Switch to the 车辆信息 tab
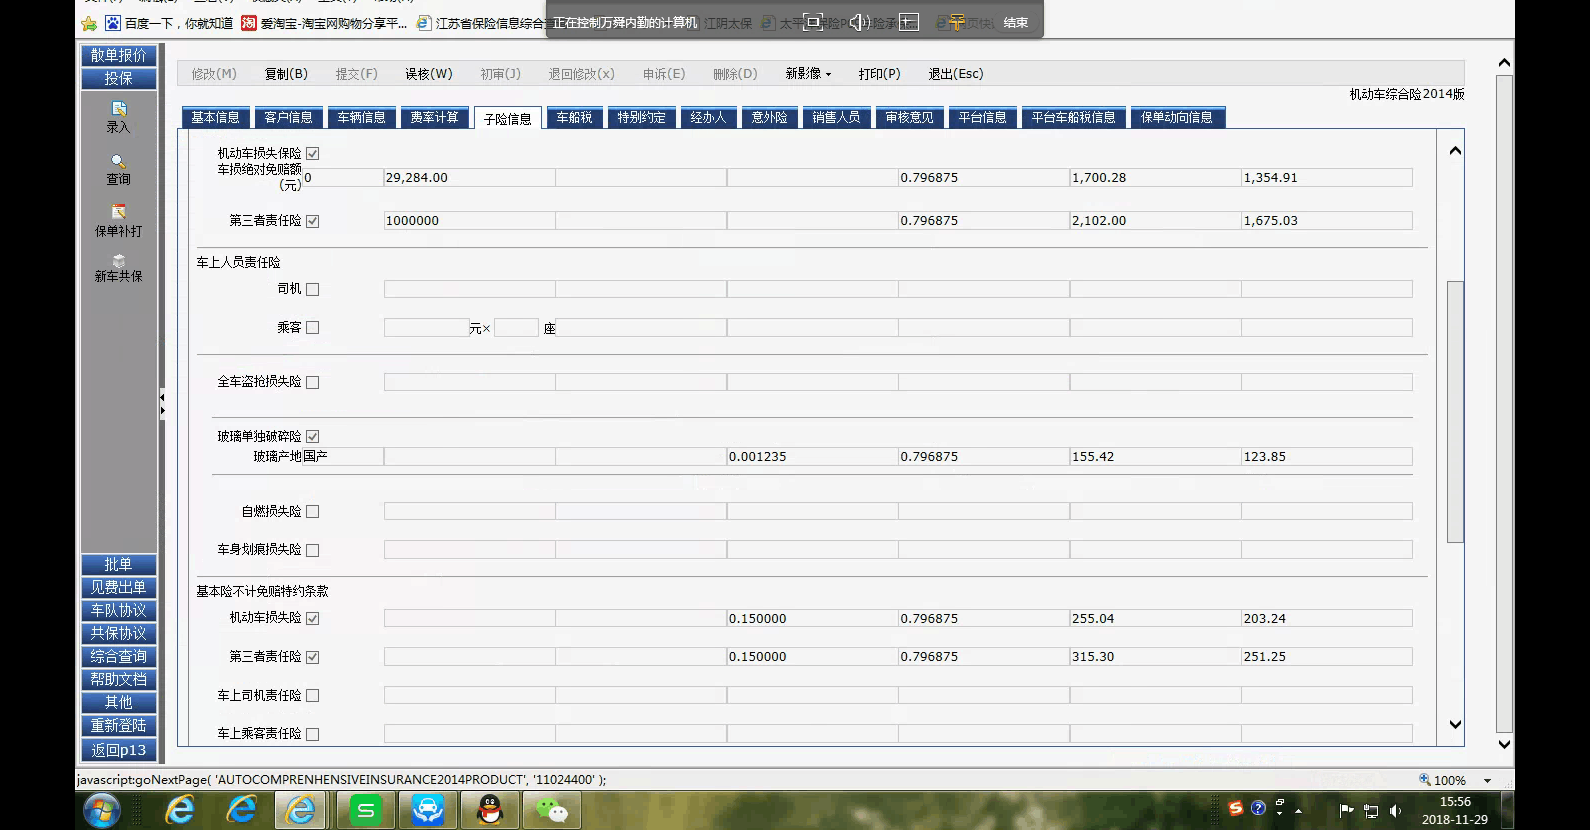The image size is (1590, 830). 361,117
